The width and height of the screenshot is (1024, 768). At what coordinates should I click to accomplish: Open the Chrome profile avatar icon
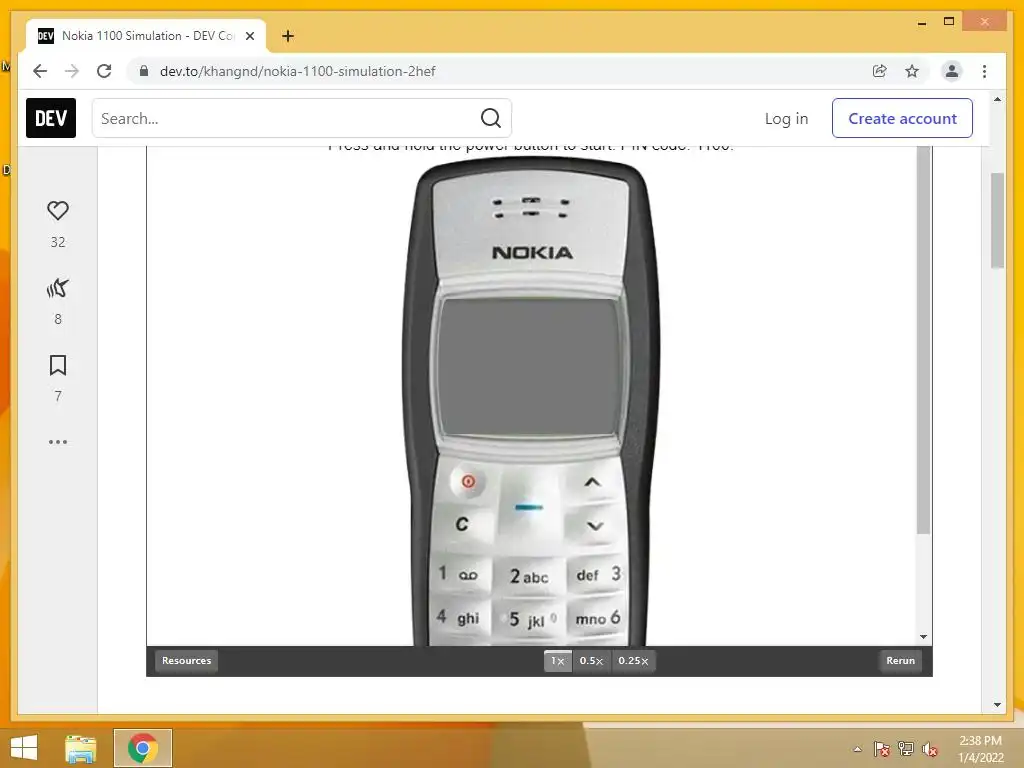click(x=952, y=71)
